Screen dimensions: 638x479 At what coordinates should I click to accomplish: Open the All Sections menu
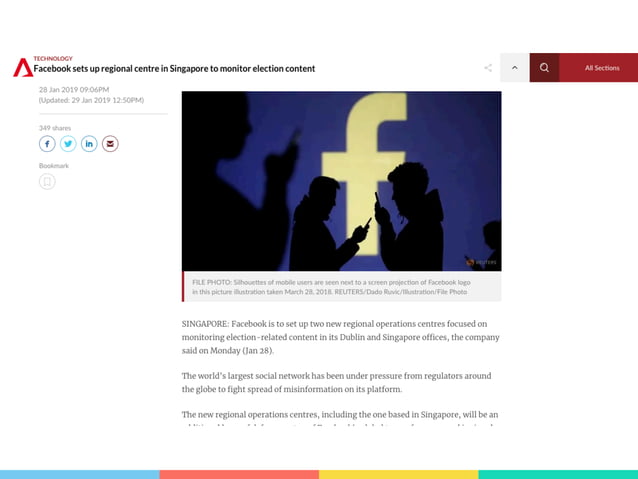pos(602,68)
